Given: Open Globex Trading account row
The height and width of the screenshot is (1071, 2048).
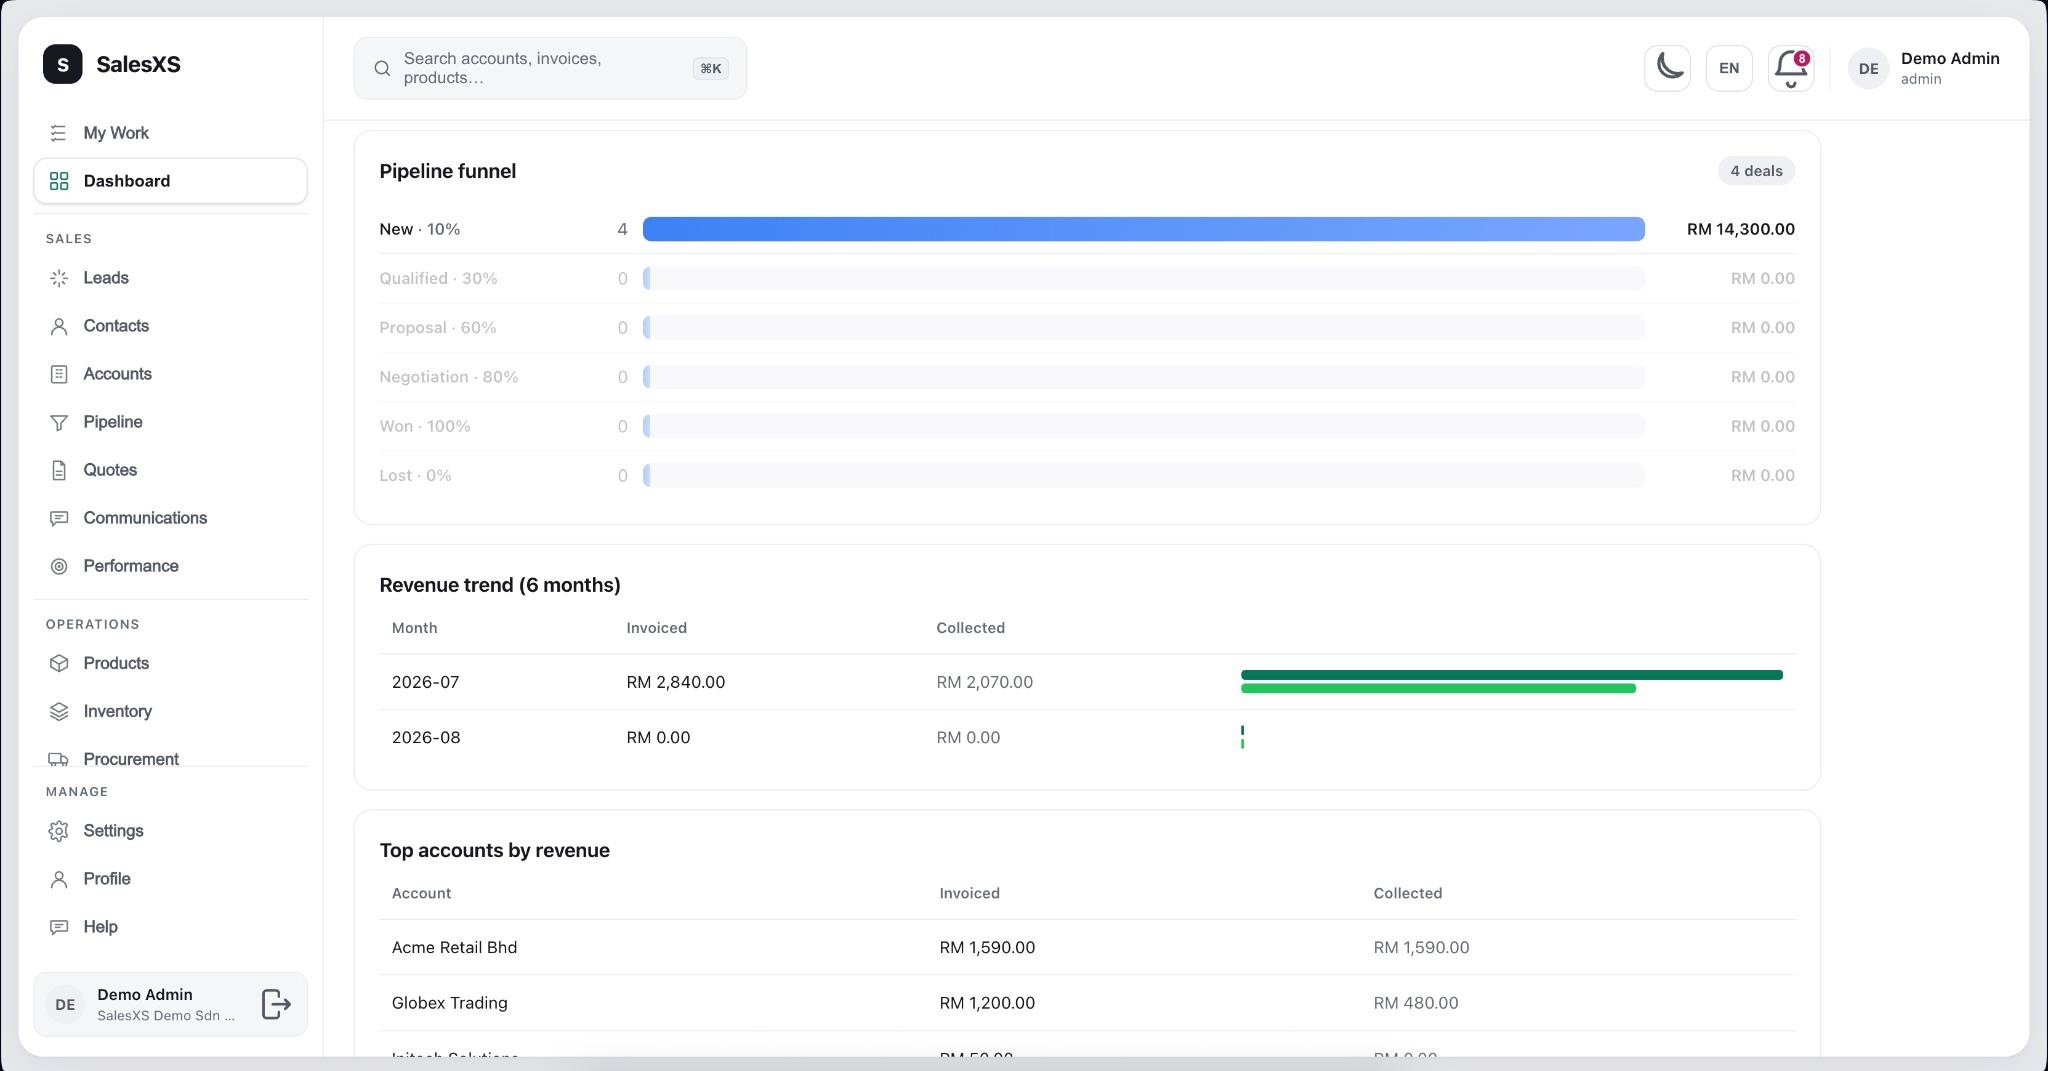Looking at the screenshot, I should pyautogui.click(x=1087, y=1003).
